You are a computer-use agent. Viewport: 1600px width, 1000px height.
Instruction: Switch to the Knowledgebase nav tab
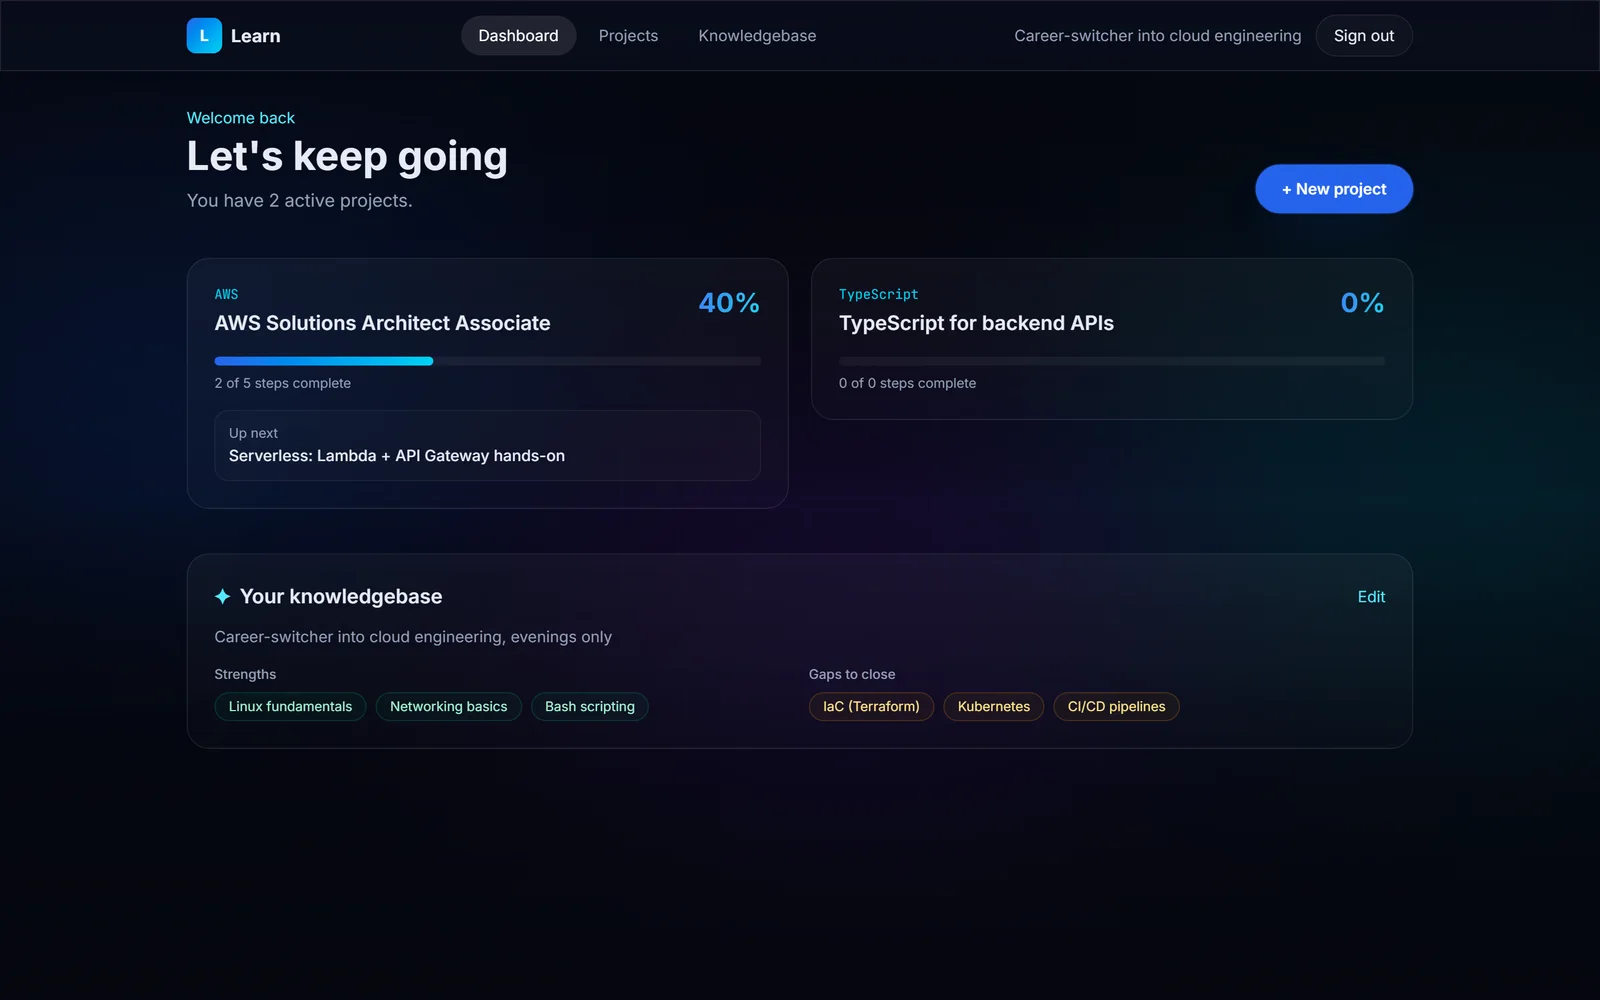(757, 36)
